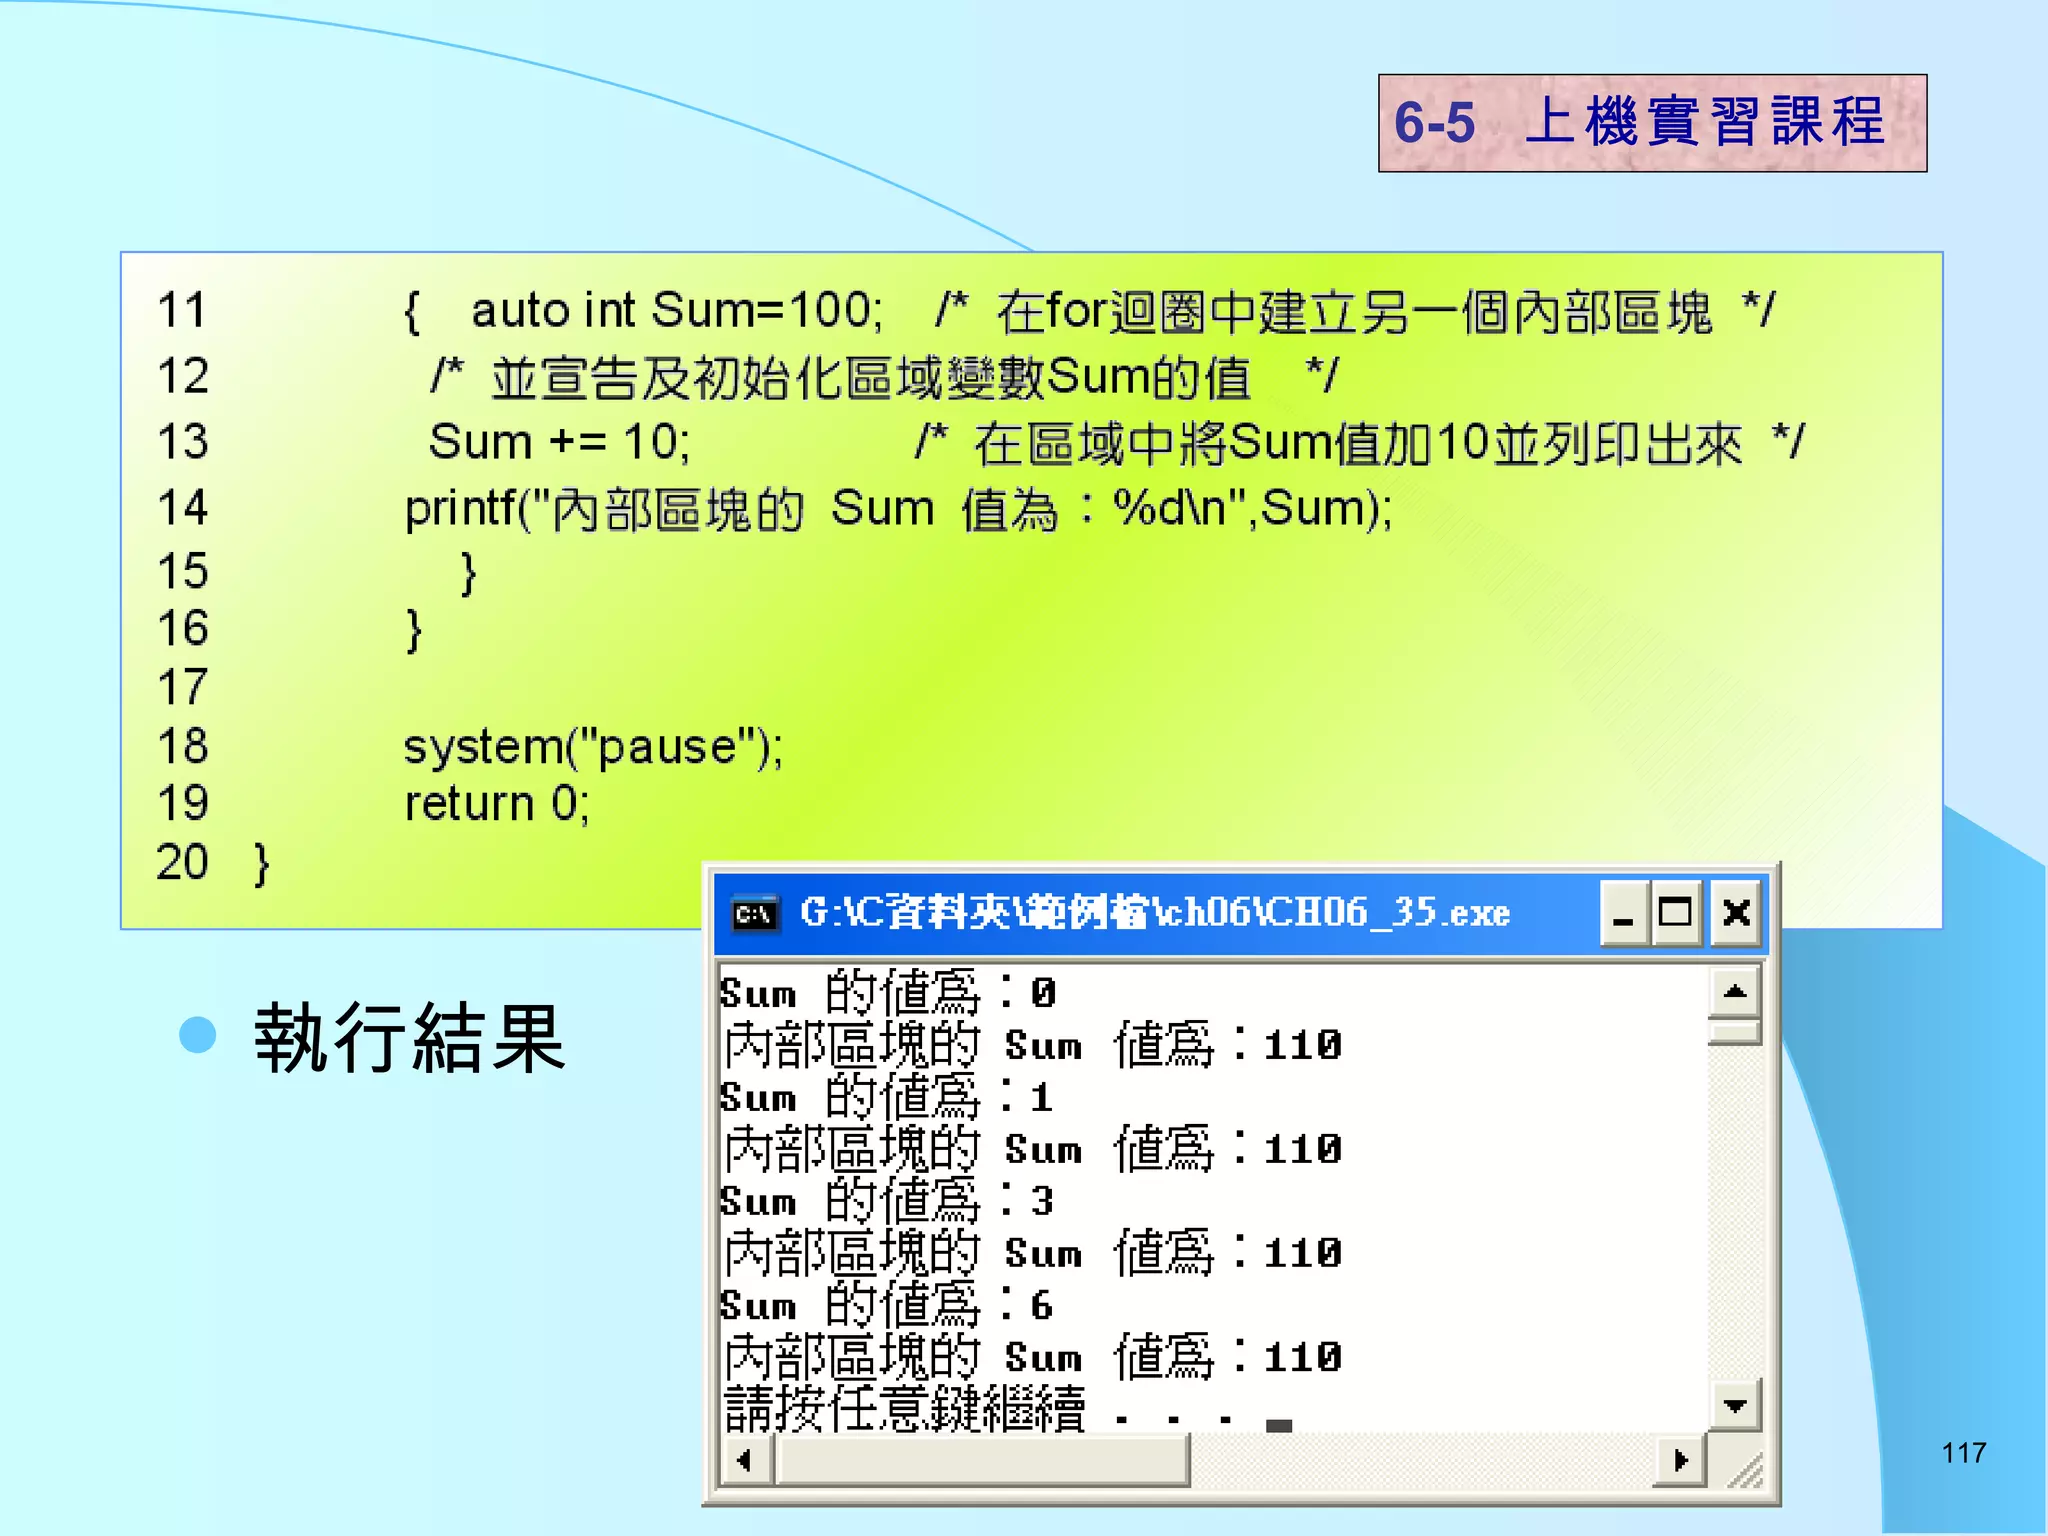Screen dimensions: 2048x1536
Task: Minimize the CH06_35.exe console window
Action: click(1623, 913)
